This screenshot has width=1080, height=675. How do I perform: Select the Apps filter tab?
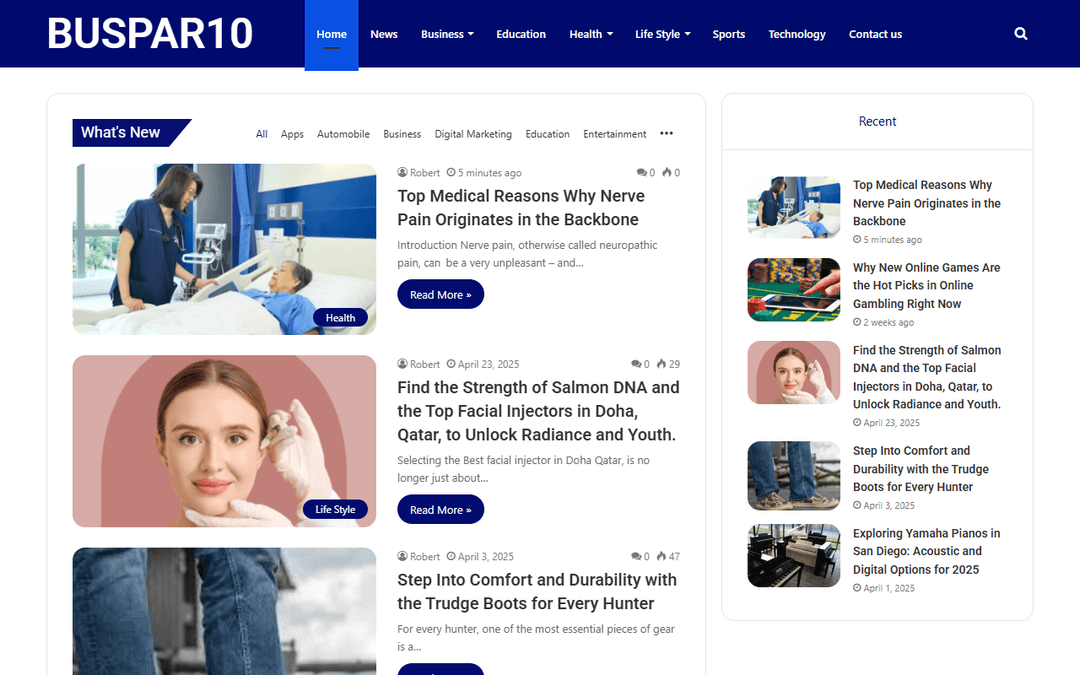pos(292,134)
